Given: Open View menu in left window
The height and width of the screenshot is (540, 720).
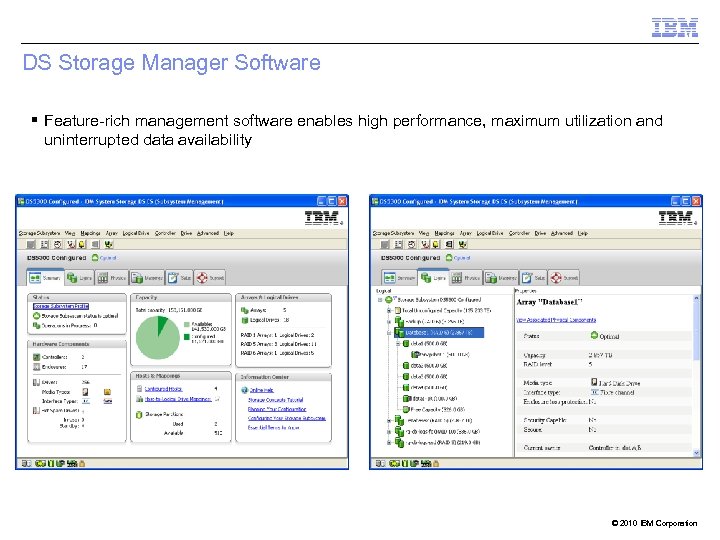Looking at the screenshot, I should coord(70,233).
